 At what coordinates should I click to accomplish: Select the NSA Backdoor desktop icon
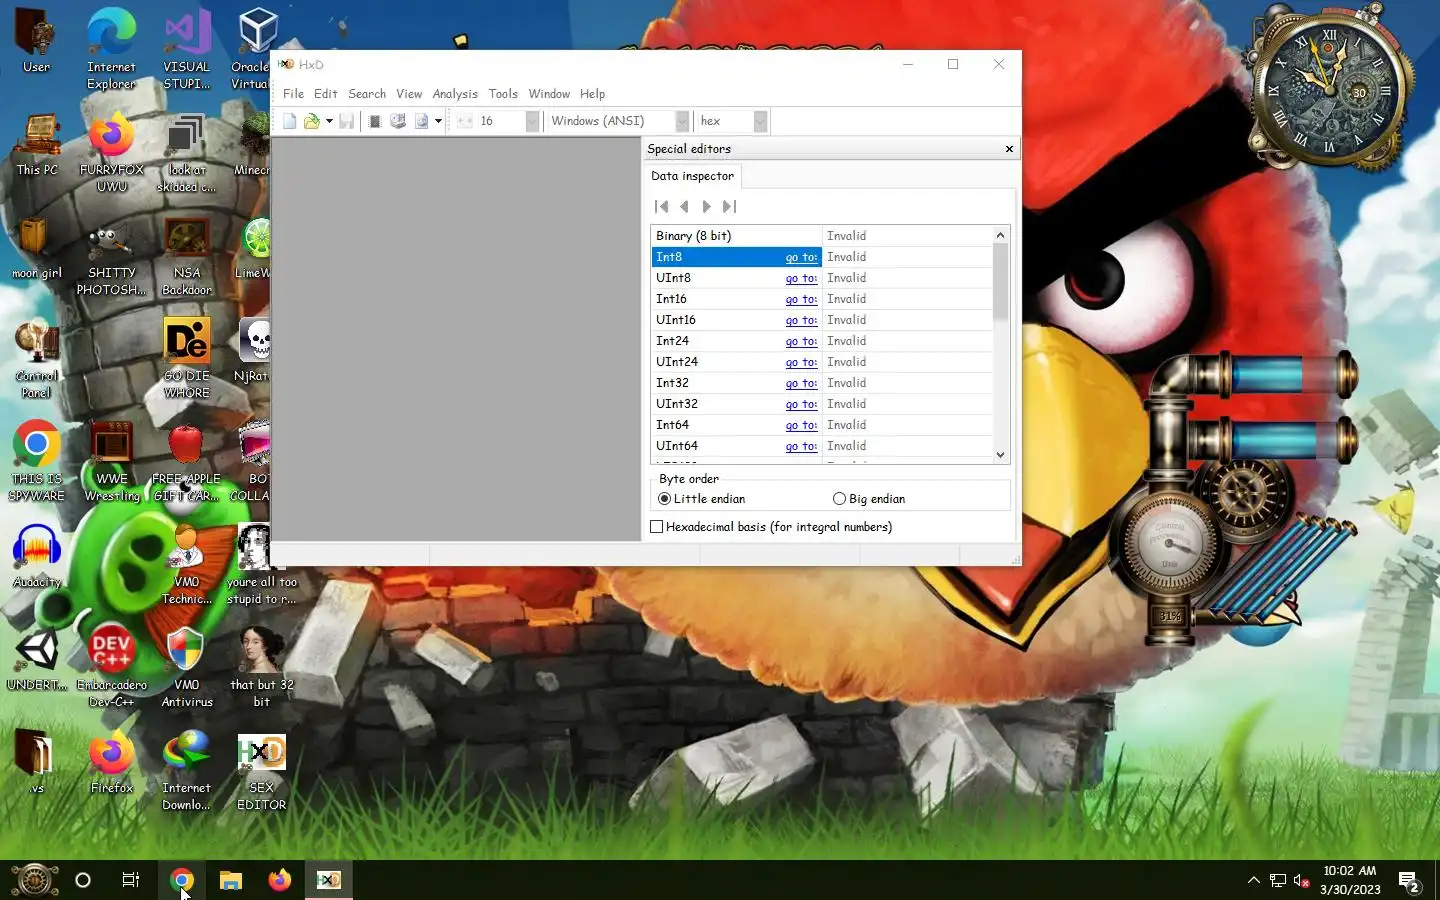coord(187,256)
